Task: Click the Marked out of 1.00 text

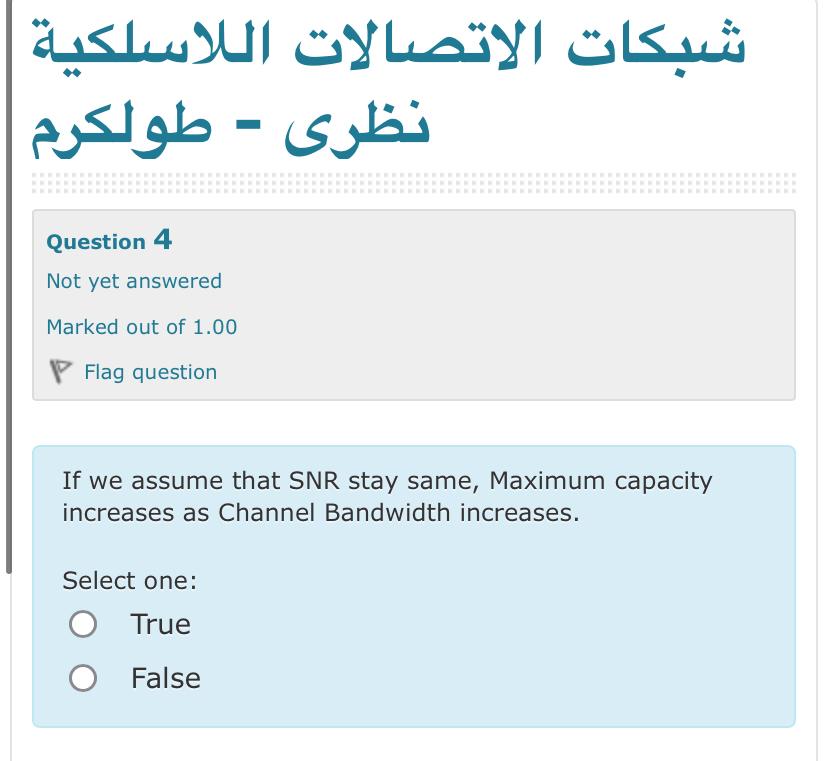Action: (x=141, y=326)
